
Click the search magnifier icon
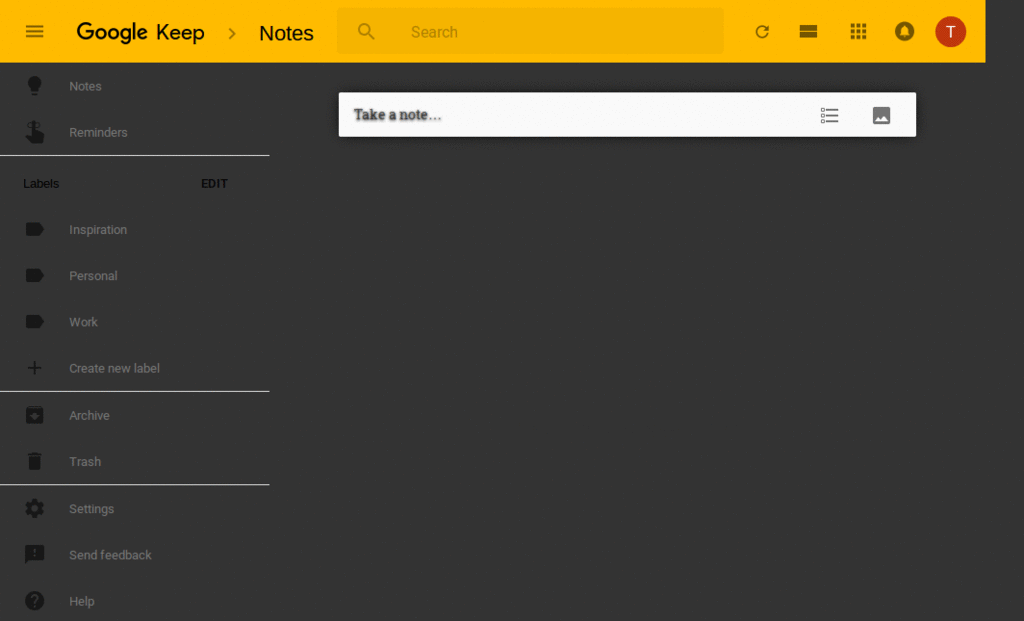click(366, 31)
